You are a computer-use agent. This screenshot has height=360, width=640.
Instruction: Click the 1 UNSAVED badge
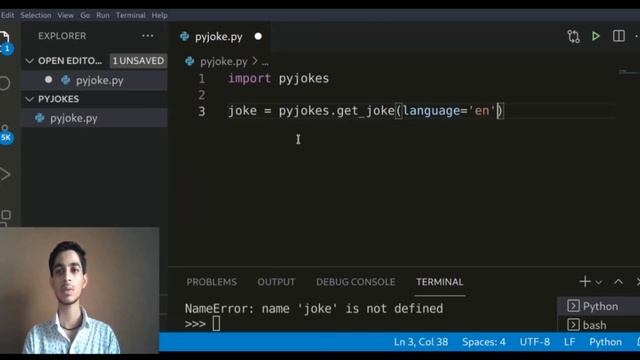click(x=138, y=61)
